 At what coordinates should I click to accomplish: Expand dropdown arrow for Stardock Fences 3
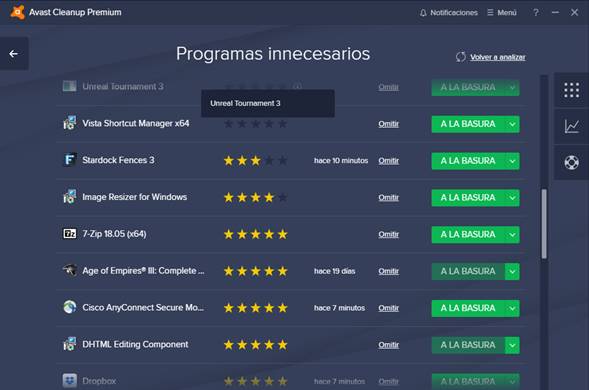(512, 161)
